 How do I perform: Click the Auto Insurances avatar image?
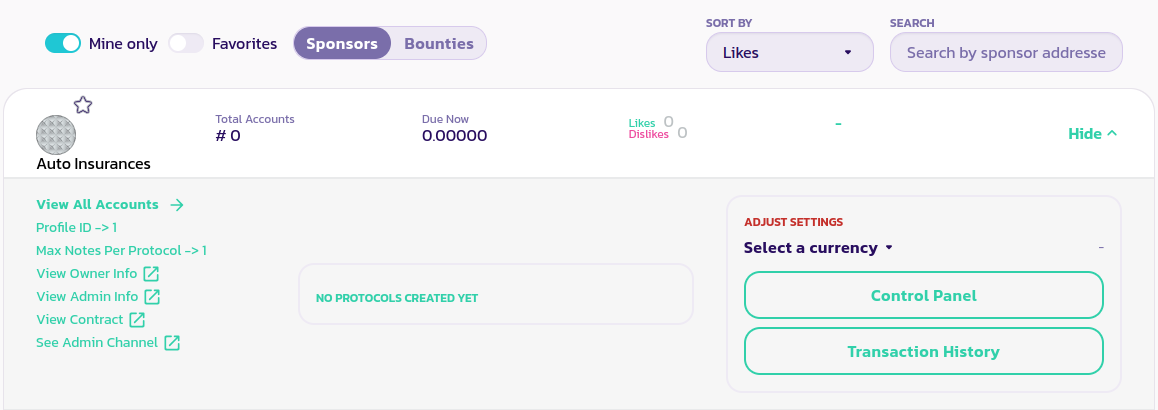[56, 135]
